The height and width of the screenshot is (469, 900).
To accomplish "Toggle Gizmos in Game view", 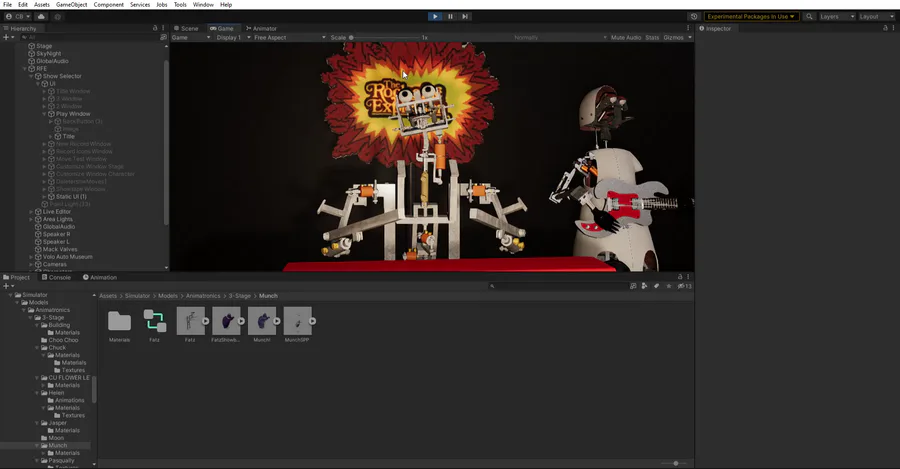I will click(x=673, y=37).
